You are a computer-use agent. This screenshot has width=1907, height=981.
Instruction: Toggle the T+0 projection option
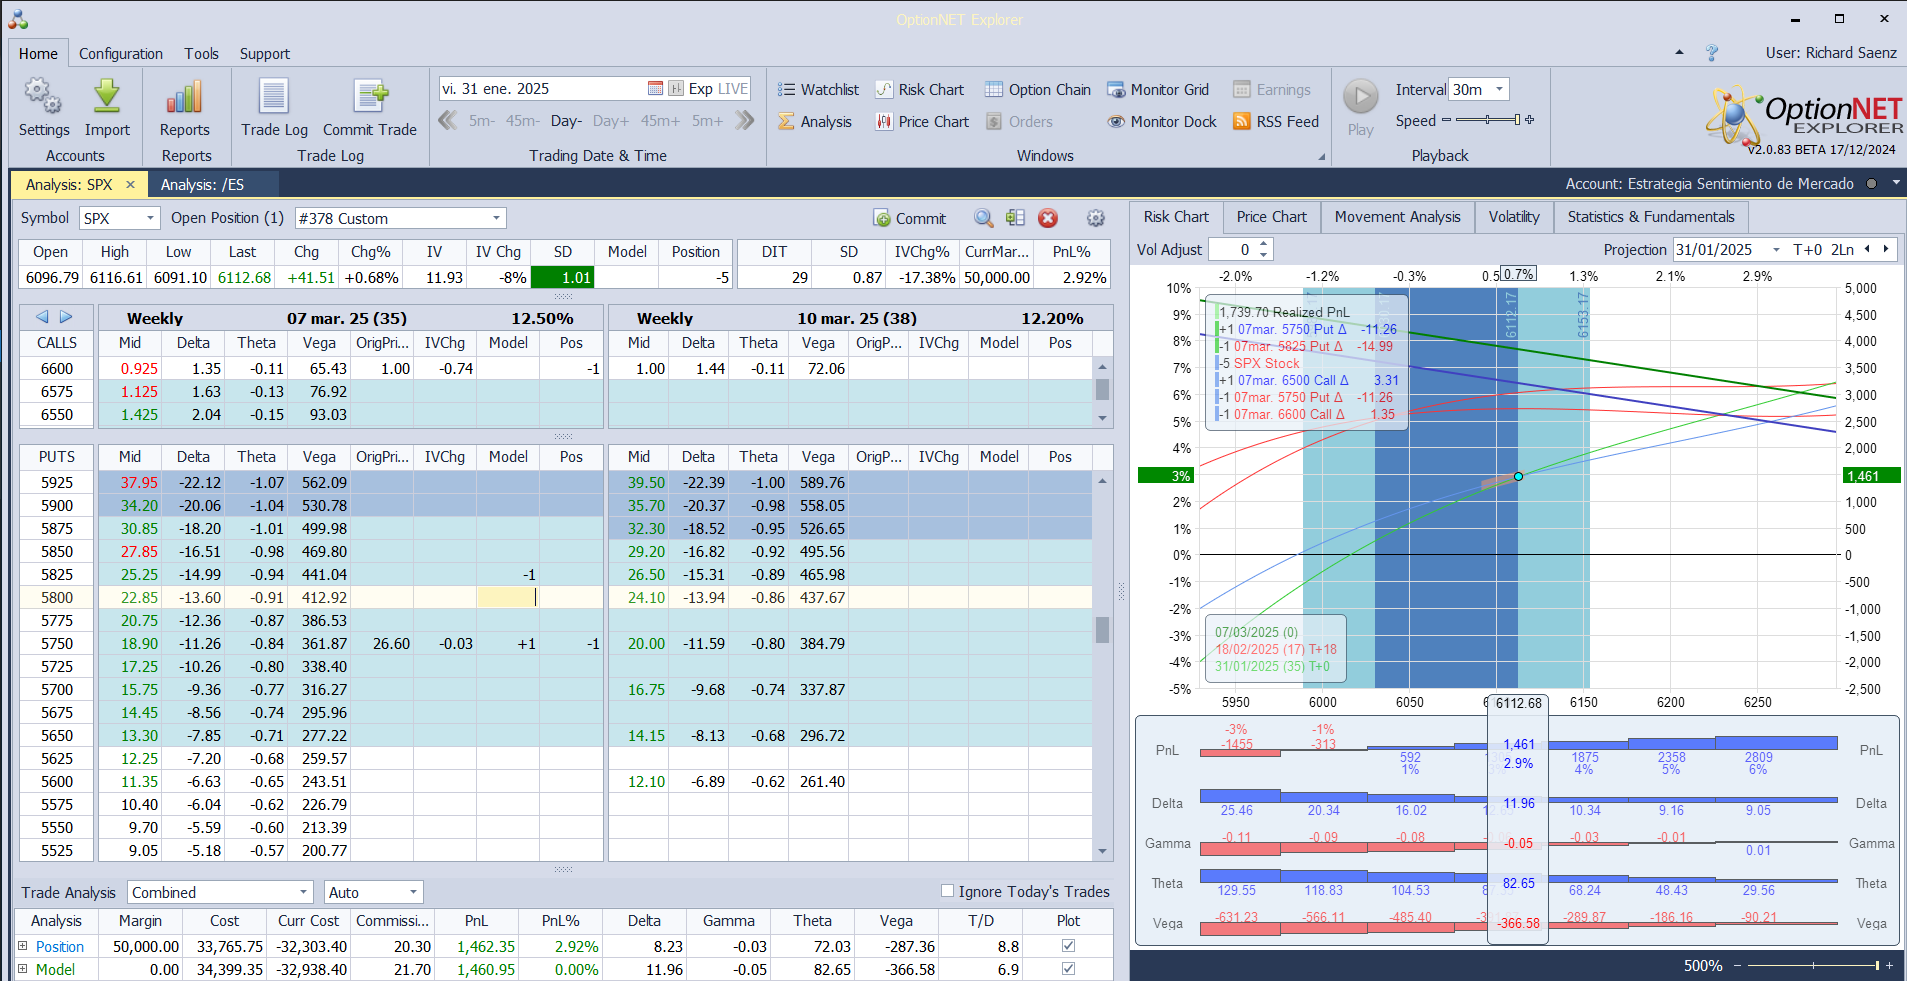pos(1807,250)
